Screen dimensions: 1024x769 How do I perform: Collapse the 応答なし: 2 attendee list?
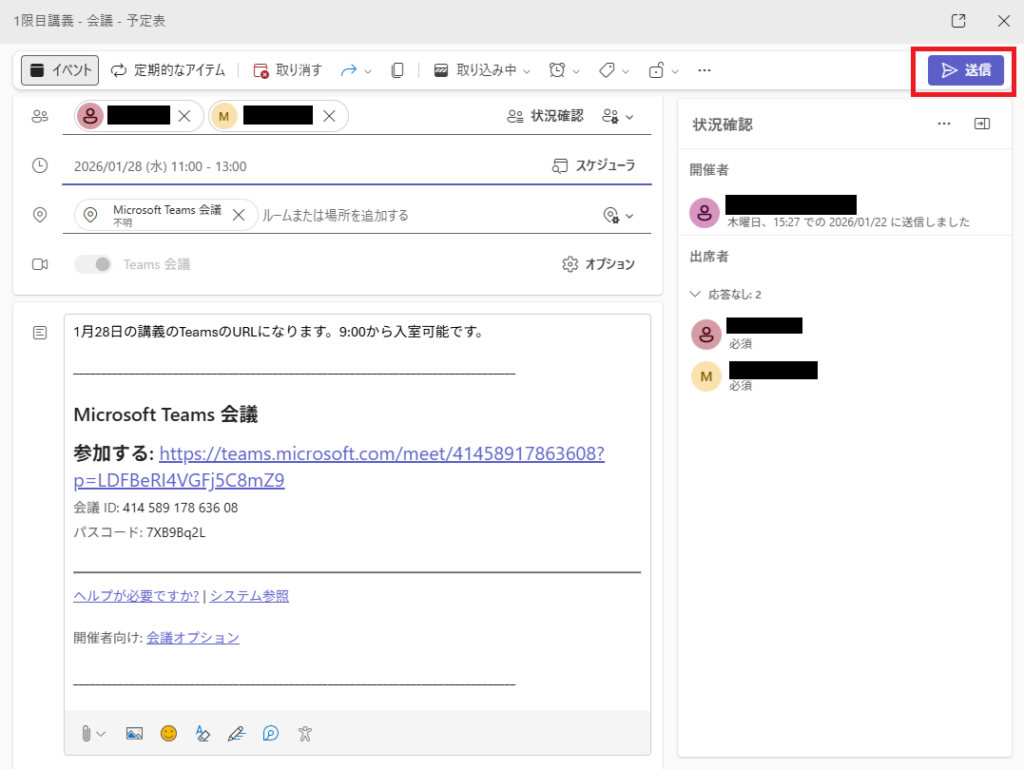tap(696, 295)
